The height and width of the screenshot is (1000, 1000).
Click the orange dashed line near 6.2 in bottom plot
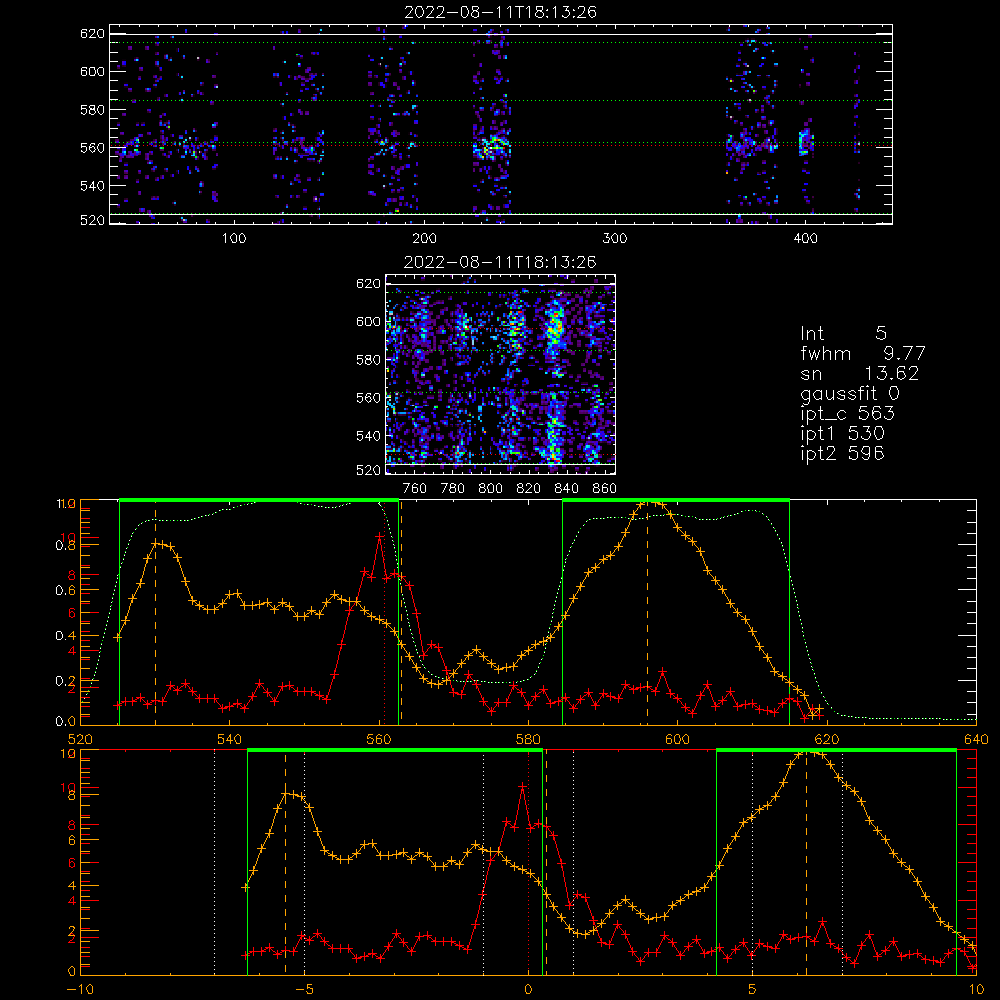[806, 863]
